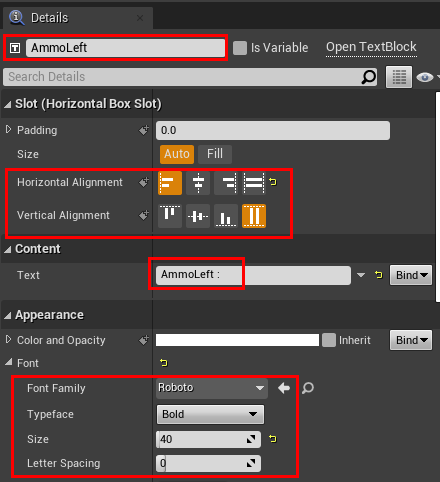Expand Color and Opacity property
The width and height of the screenshot is (440, 482).
(8, 339)
